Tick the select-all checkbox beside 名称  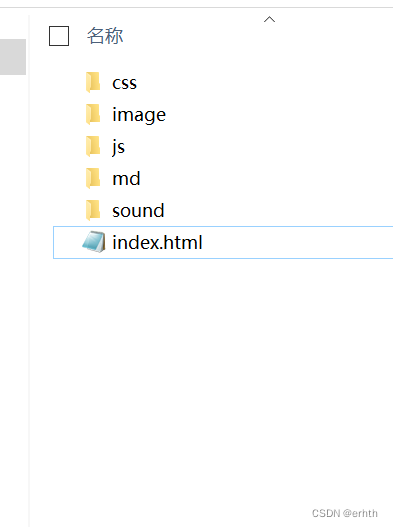59,36
